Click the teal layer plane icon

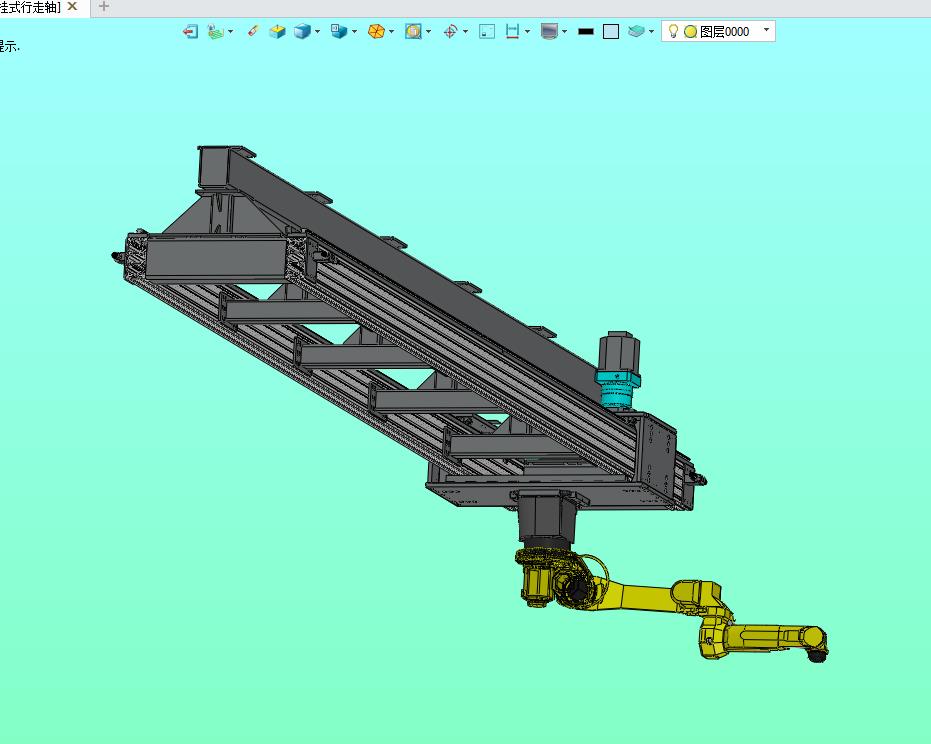(636, 31)
